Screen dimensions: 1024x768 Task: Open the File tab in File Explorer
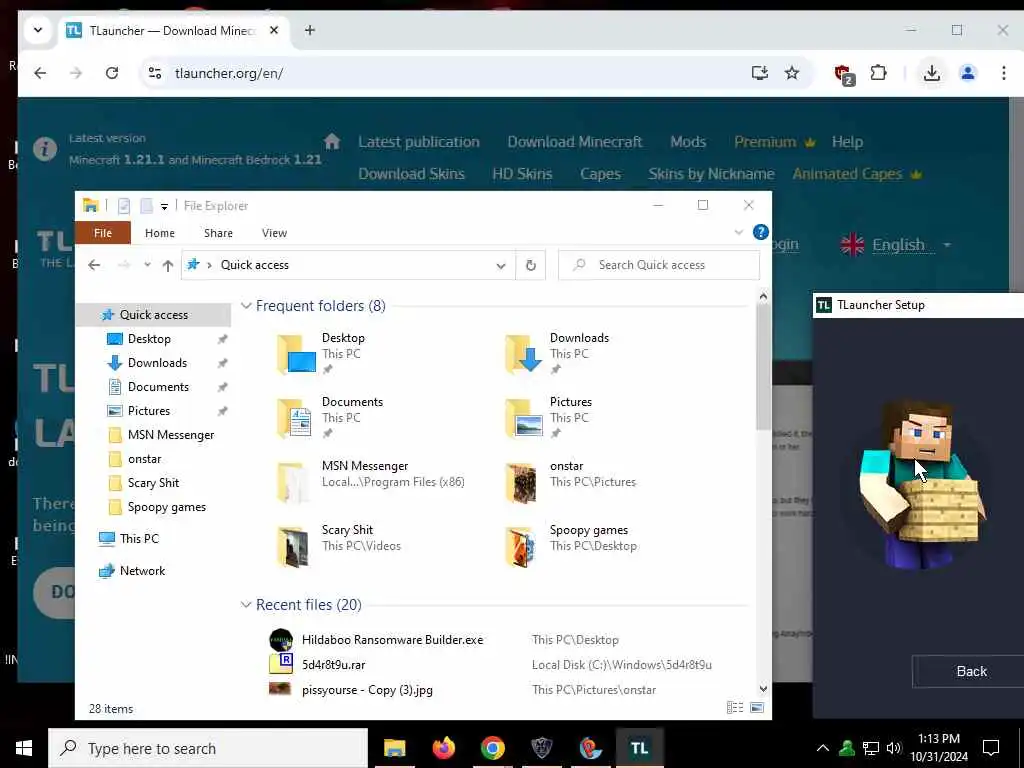tap(103, 232)
